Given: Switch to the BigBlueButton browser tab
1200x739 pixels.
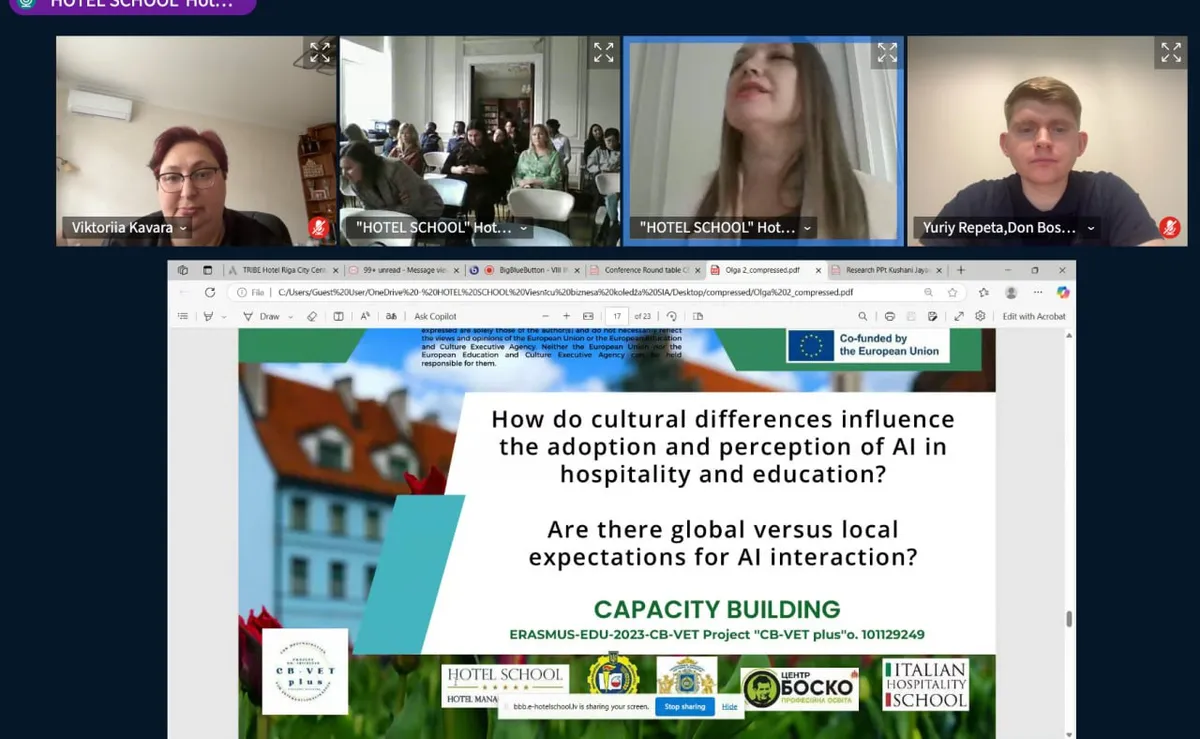Looking at the screenshot, I should coord(526,270).
